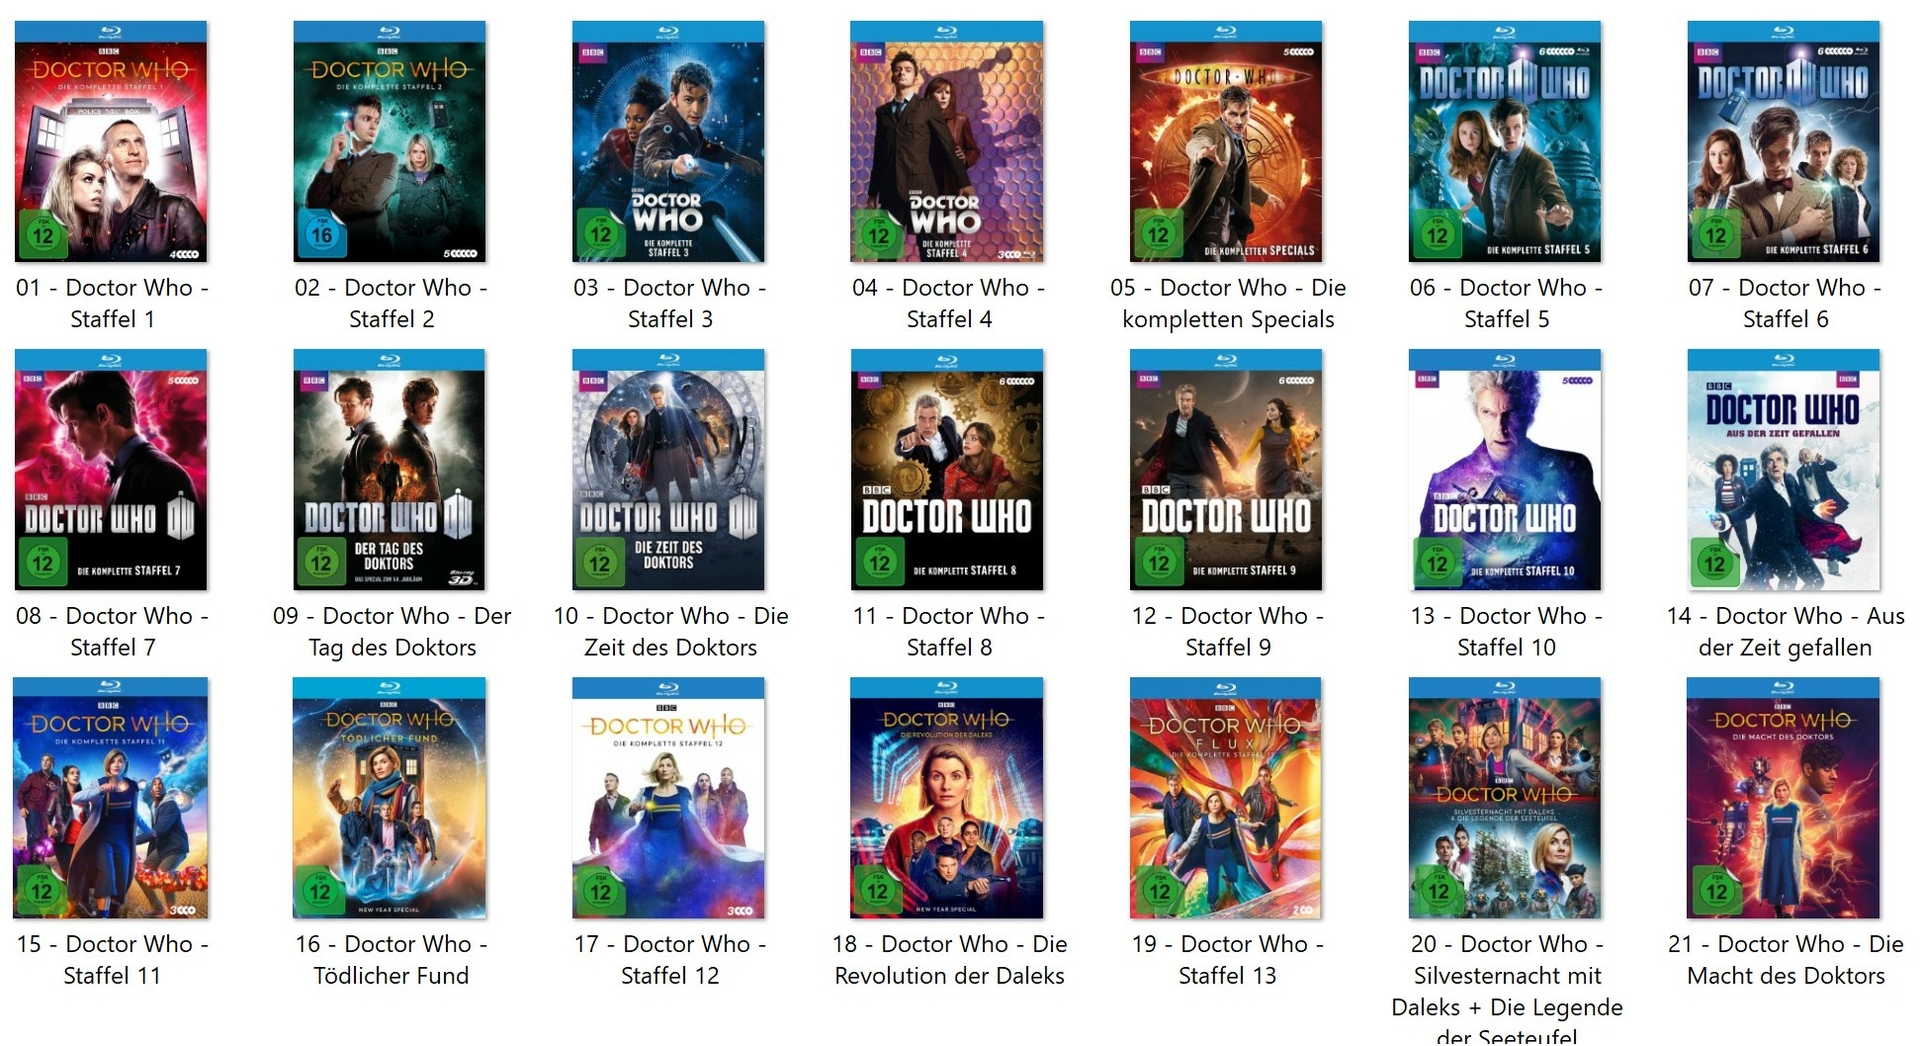Click the label '19 - Doctor Who - Staffel 13'
The image size is (1920, 1046).
(x=1228, y=959)
